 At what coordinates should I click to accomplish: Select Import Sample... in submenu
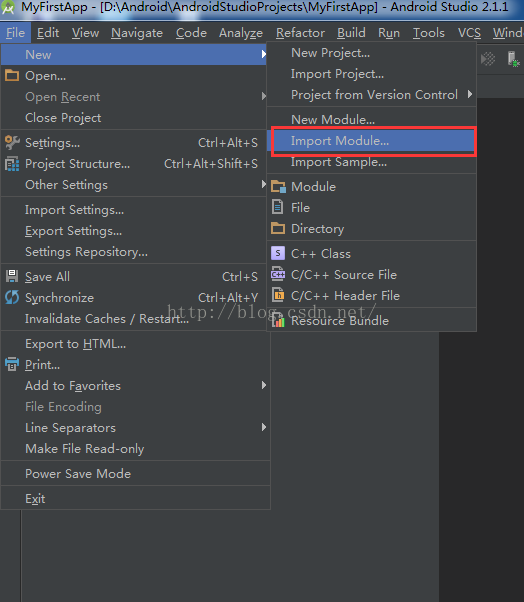point(372,162)
